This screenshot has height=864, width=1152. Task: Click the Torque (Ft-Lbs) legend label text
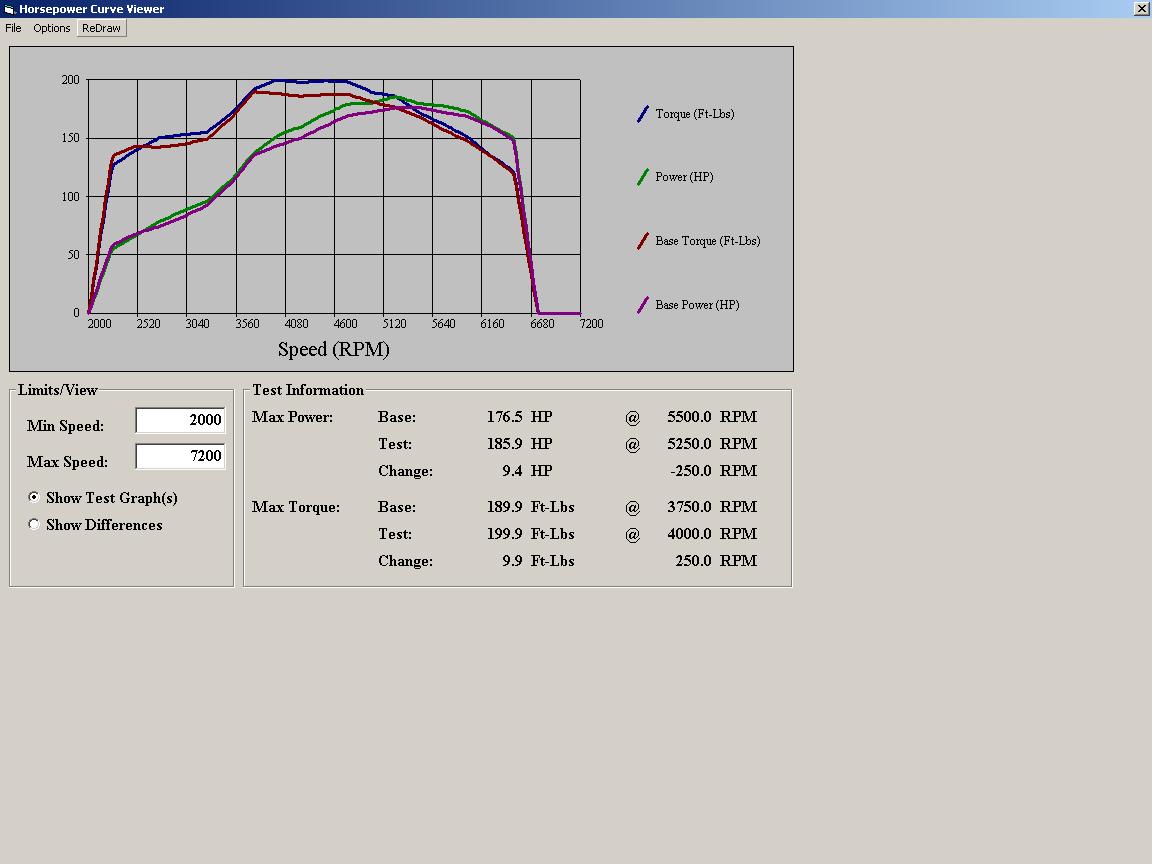tap(695, 114)
